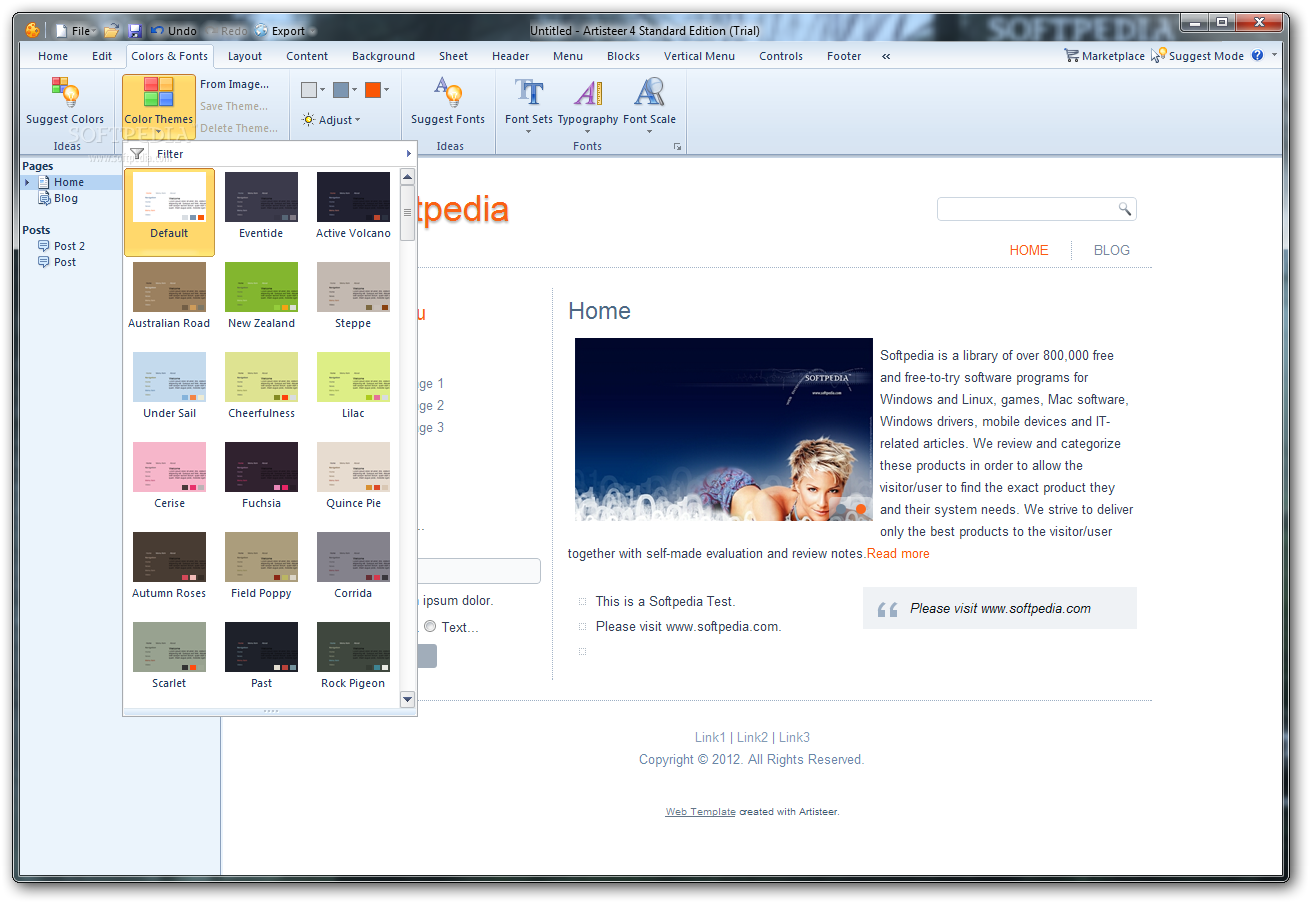The image size is (1310, 903).
Task: Apply the Cerise color theme
Action: point(169,476)
